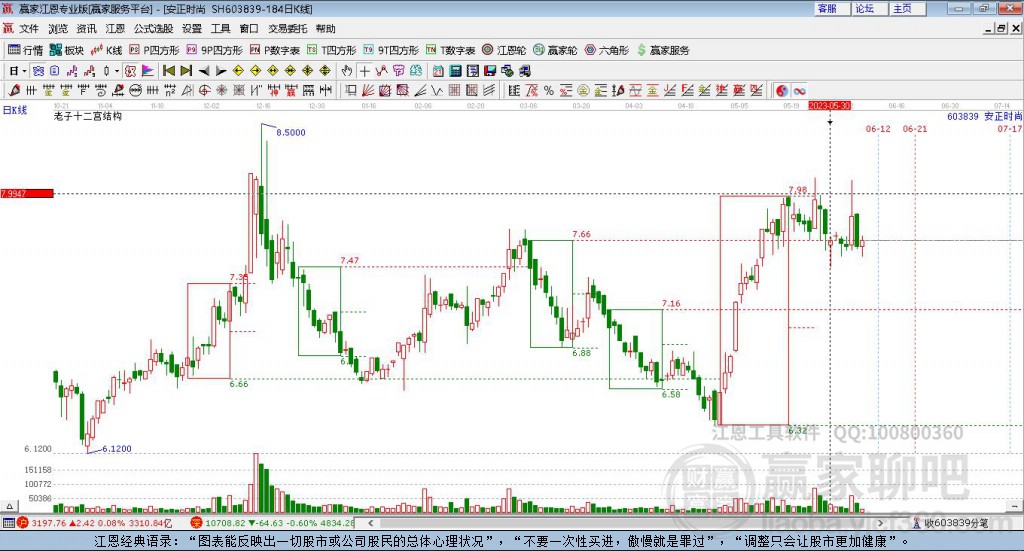Click Shanghai index 3197.76 status entry
This screenshot has height=551, width=1024.
pos(94,523)
